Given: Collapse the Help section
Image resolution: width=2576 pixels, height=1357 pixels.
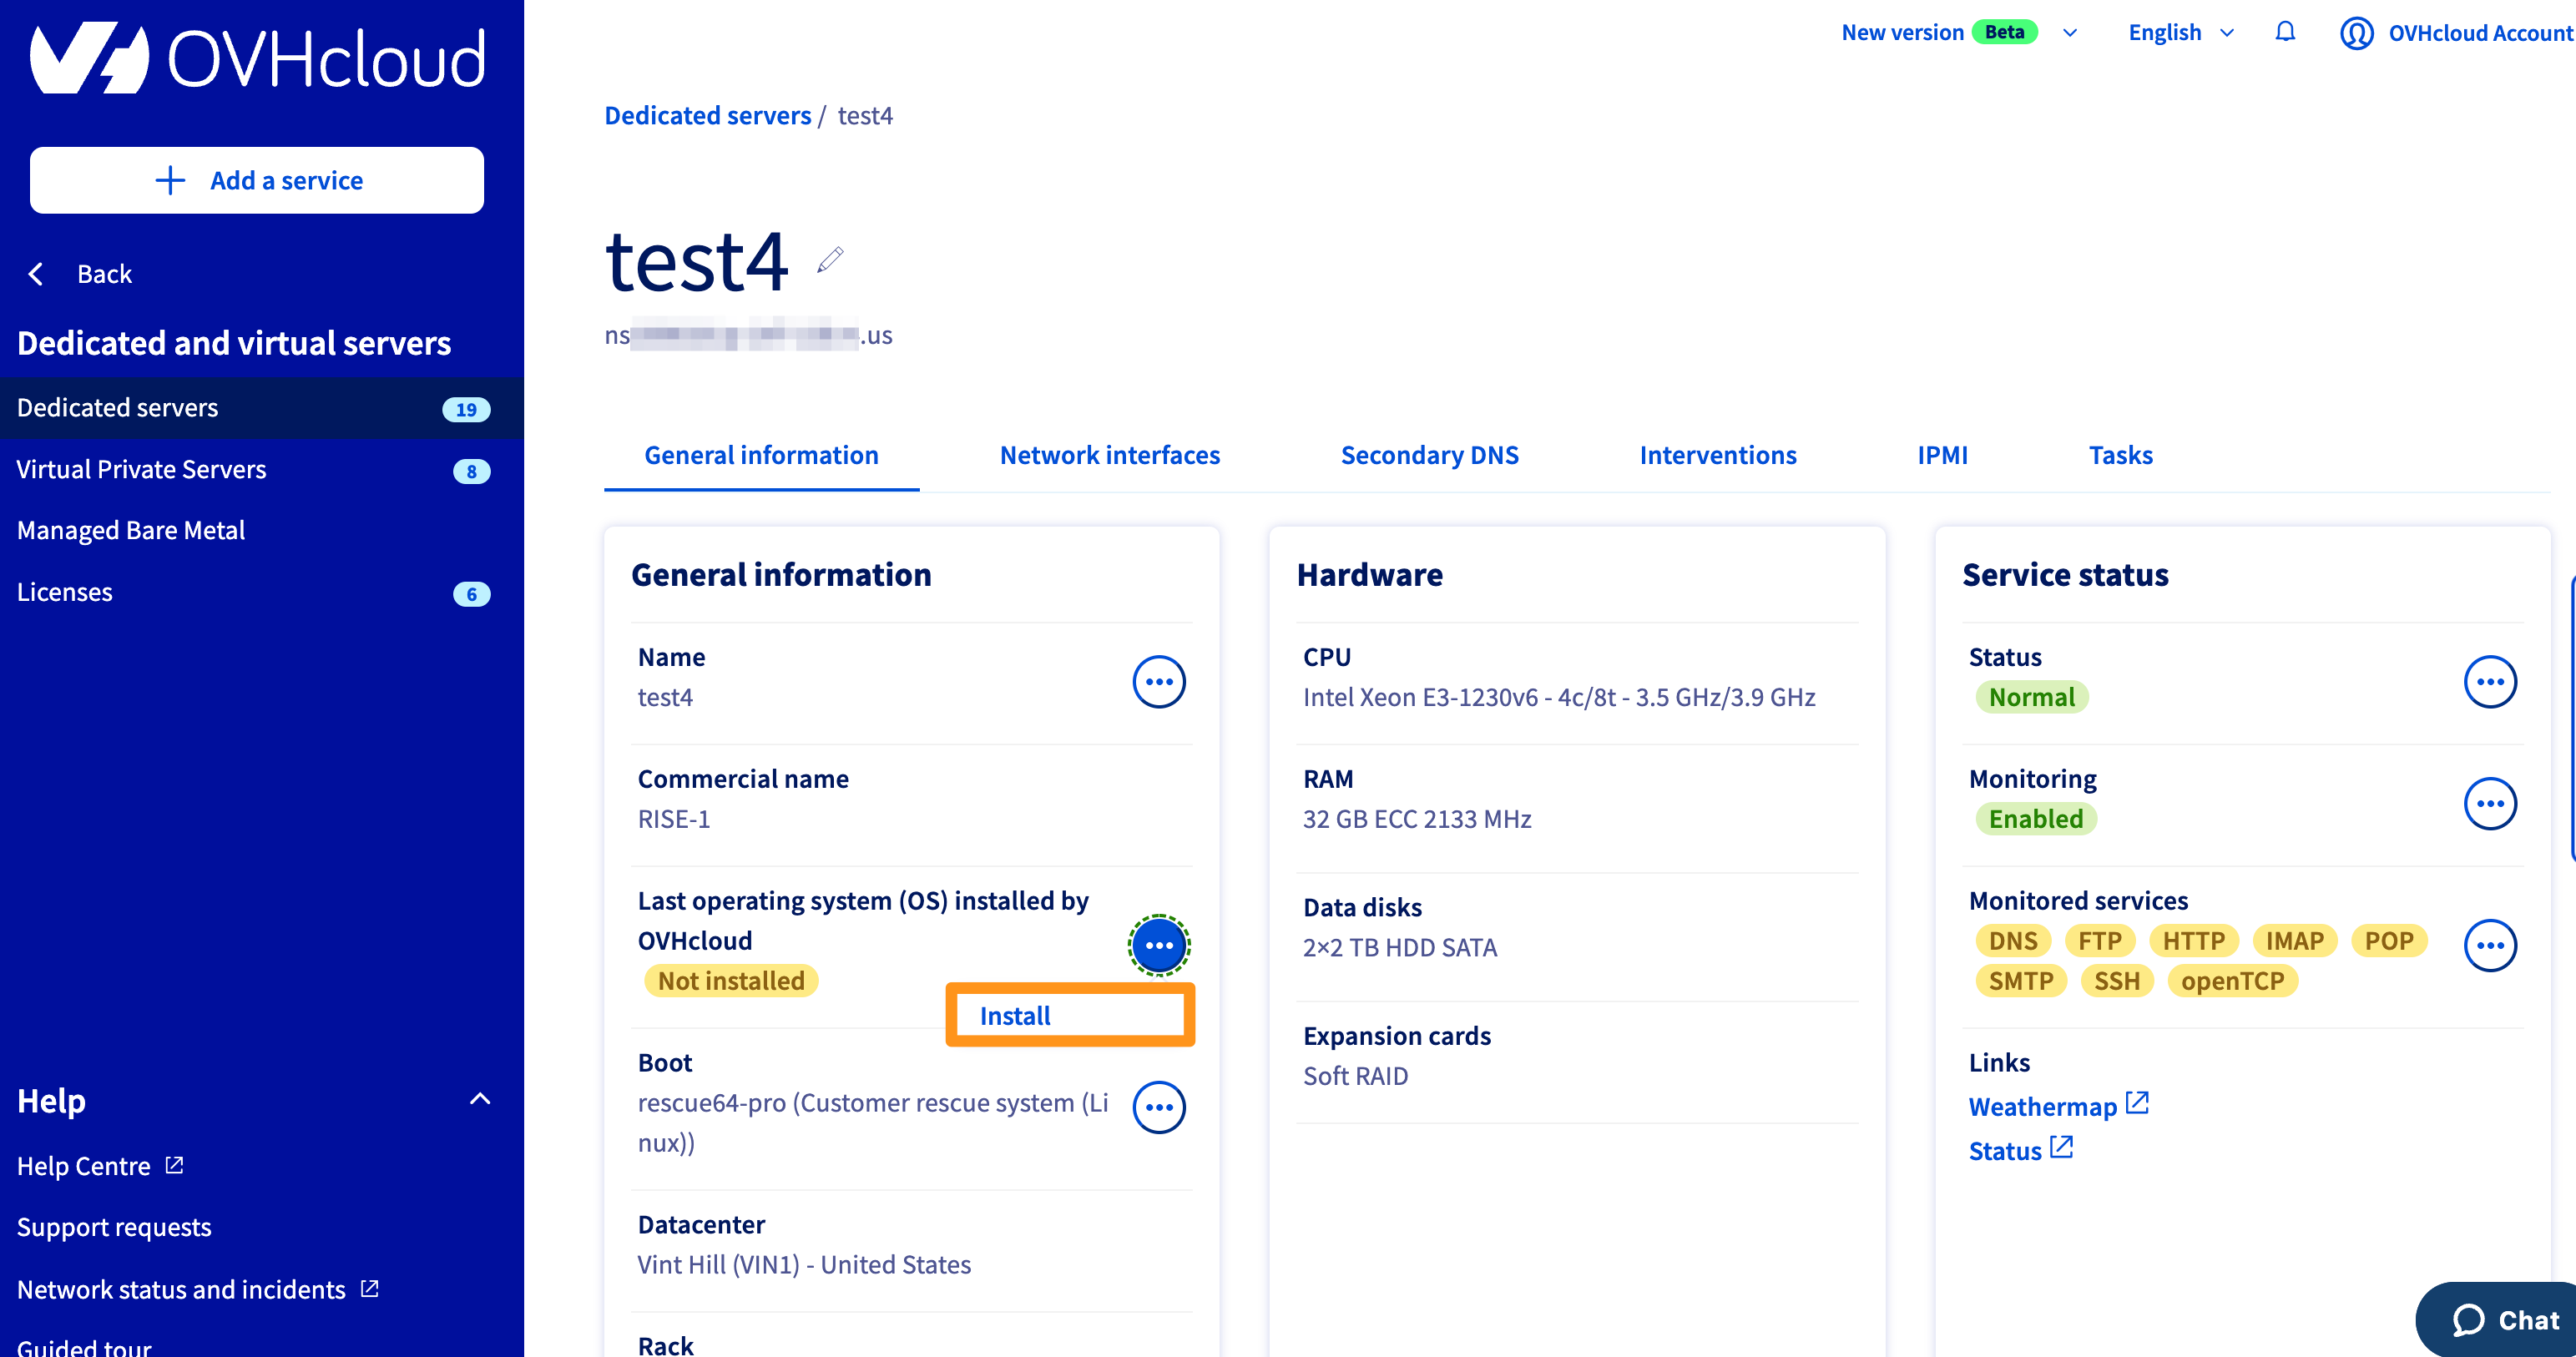Looking at the screenshot, I should pos(479,1099).
